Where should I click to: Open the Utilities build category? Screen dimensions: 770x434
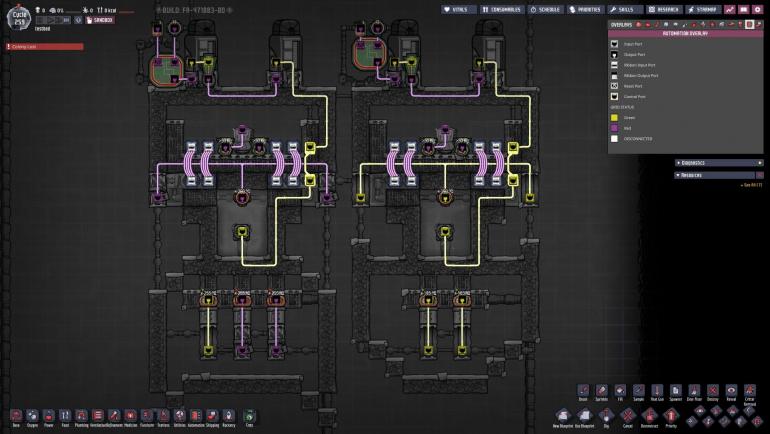click(180, 417)
